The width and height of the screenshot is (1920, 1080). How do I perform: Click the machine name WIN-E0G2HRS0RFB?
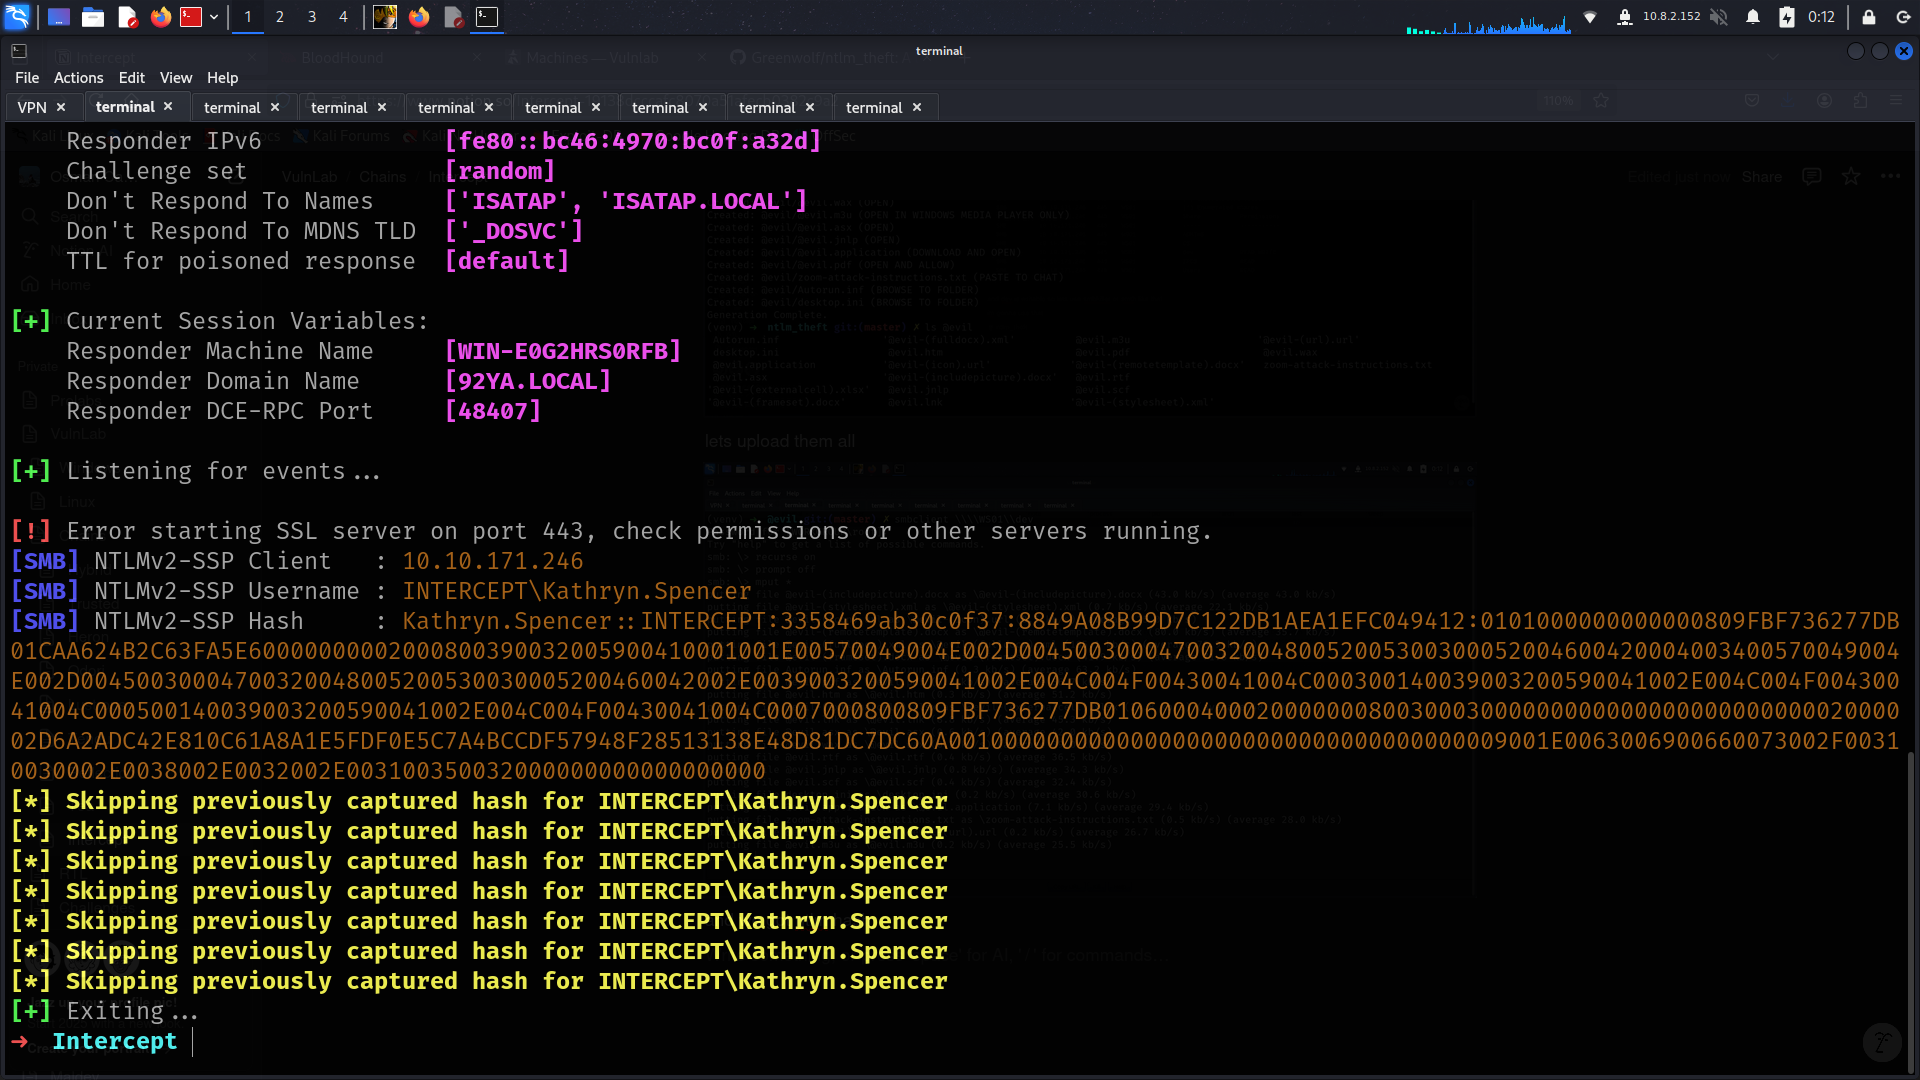point(563,351)
